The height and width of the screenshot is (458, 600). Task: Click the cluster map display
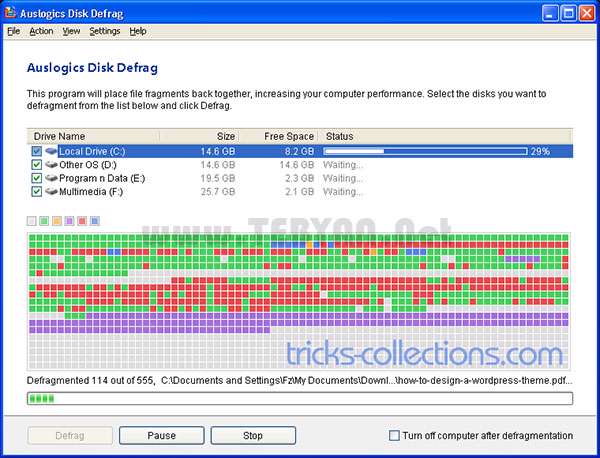tap(299, 302)
